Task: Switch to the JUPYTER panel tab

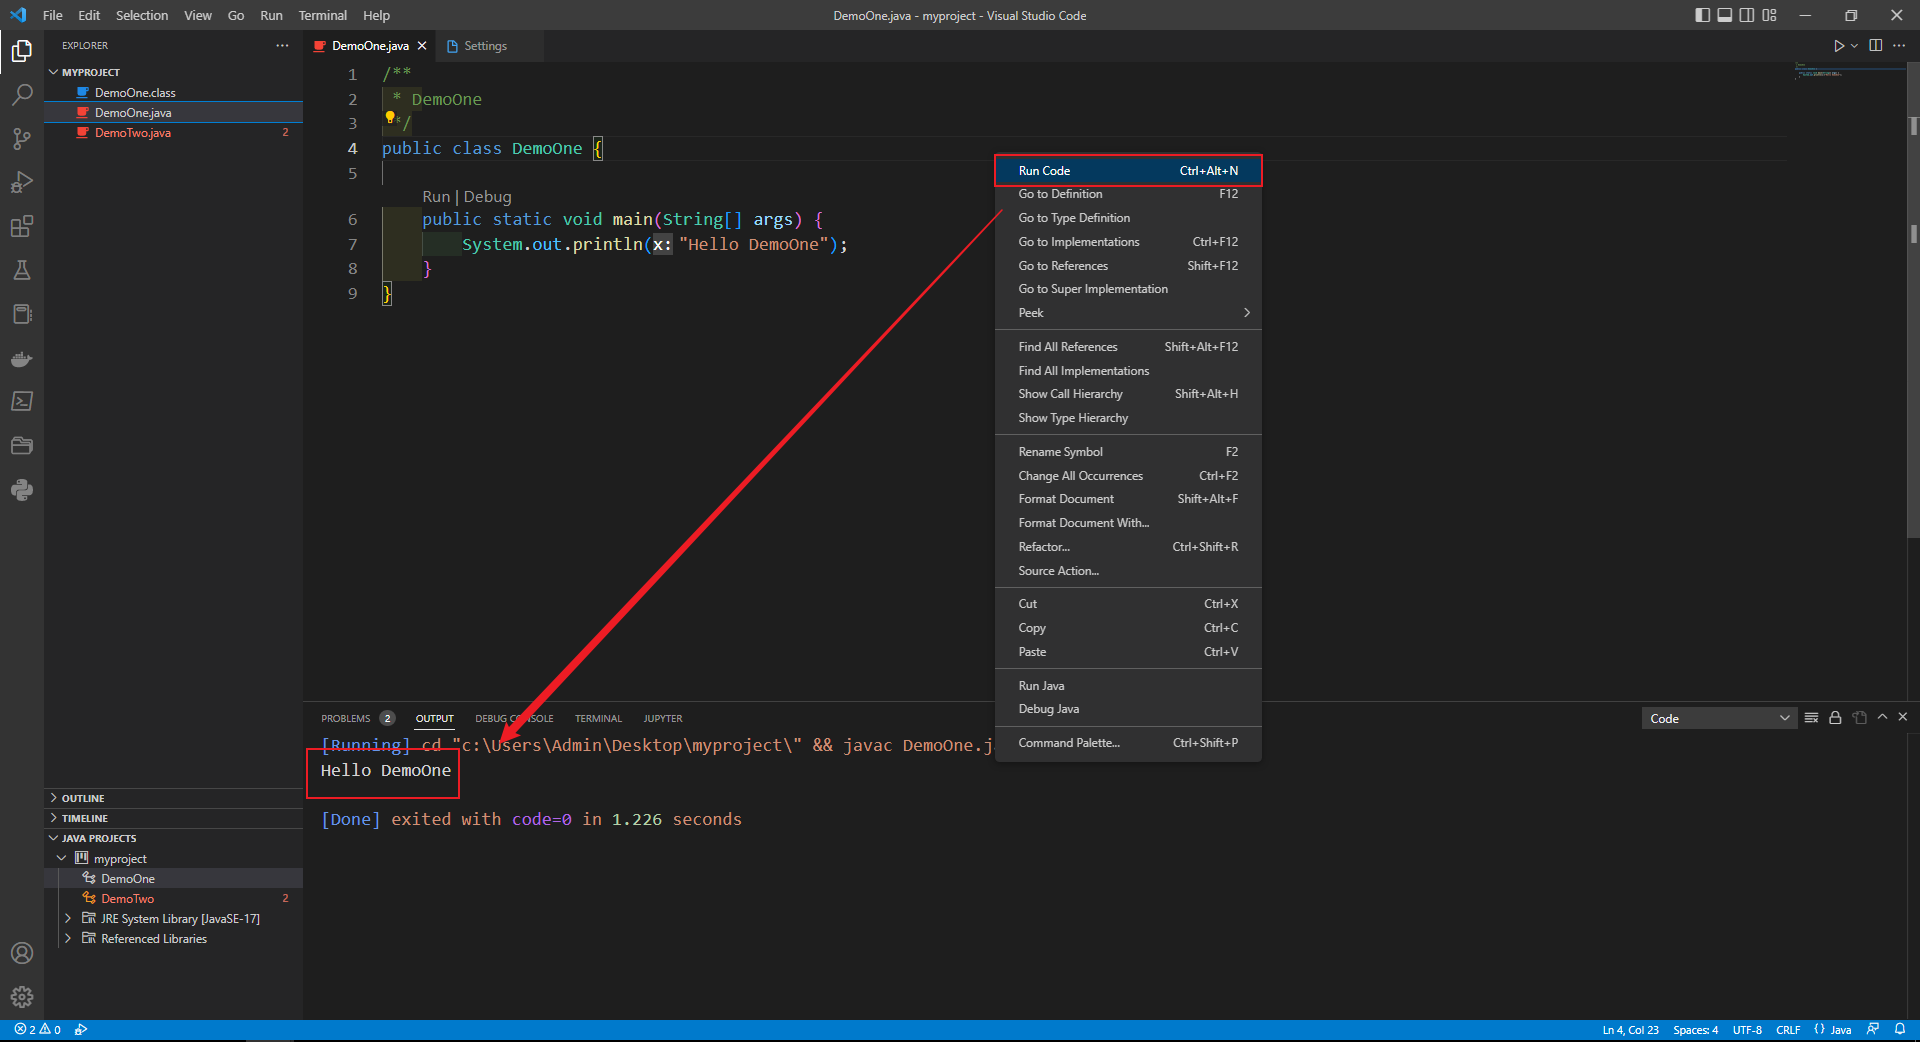Action: [x=663, y=718]
